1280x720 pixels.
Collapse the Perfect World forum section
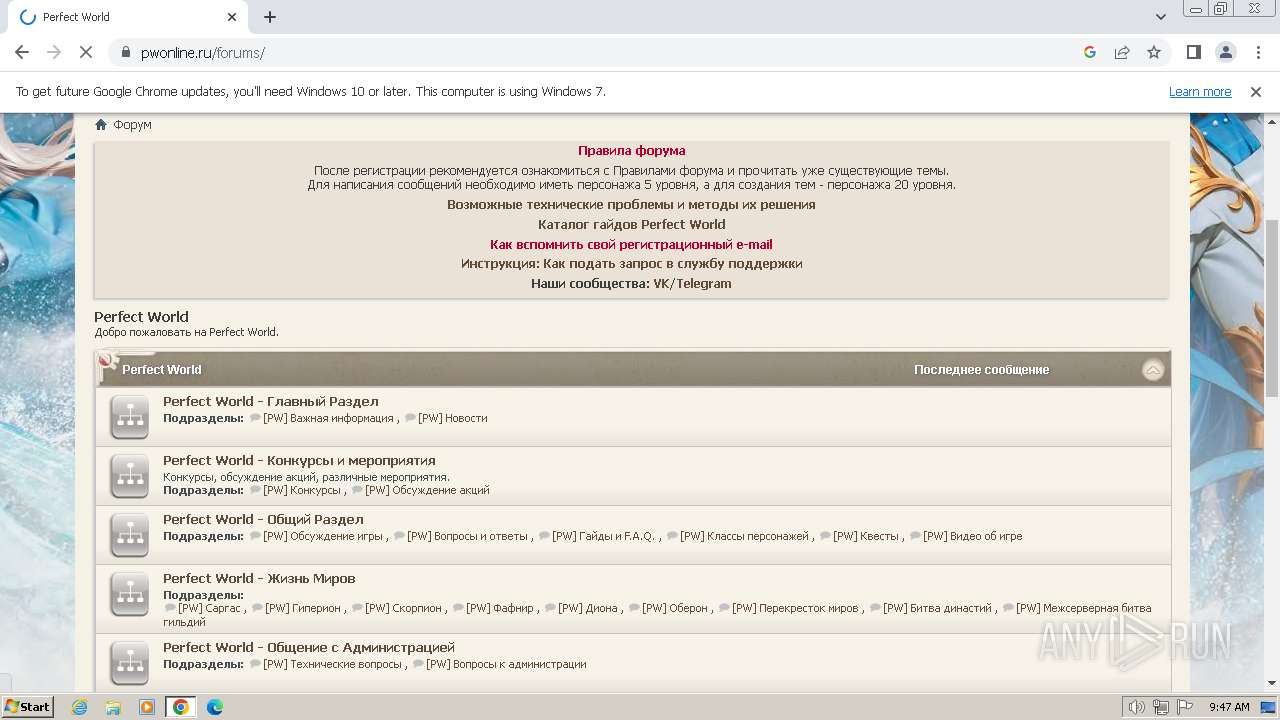(x=1153, y=370)
